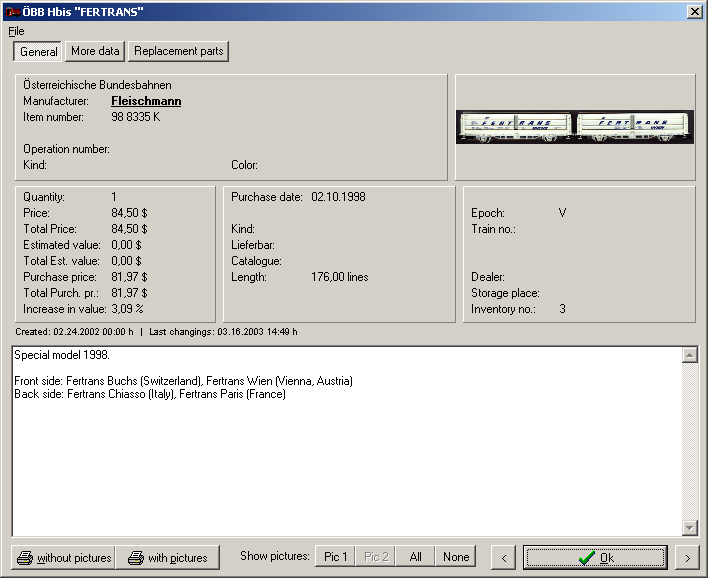The height and width of the screenshot is (578, 708).
Task: Click the Purchase price value 81,97 $
Action: (x=129, y=277)
